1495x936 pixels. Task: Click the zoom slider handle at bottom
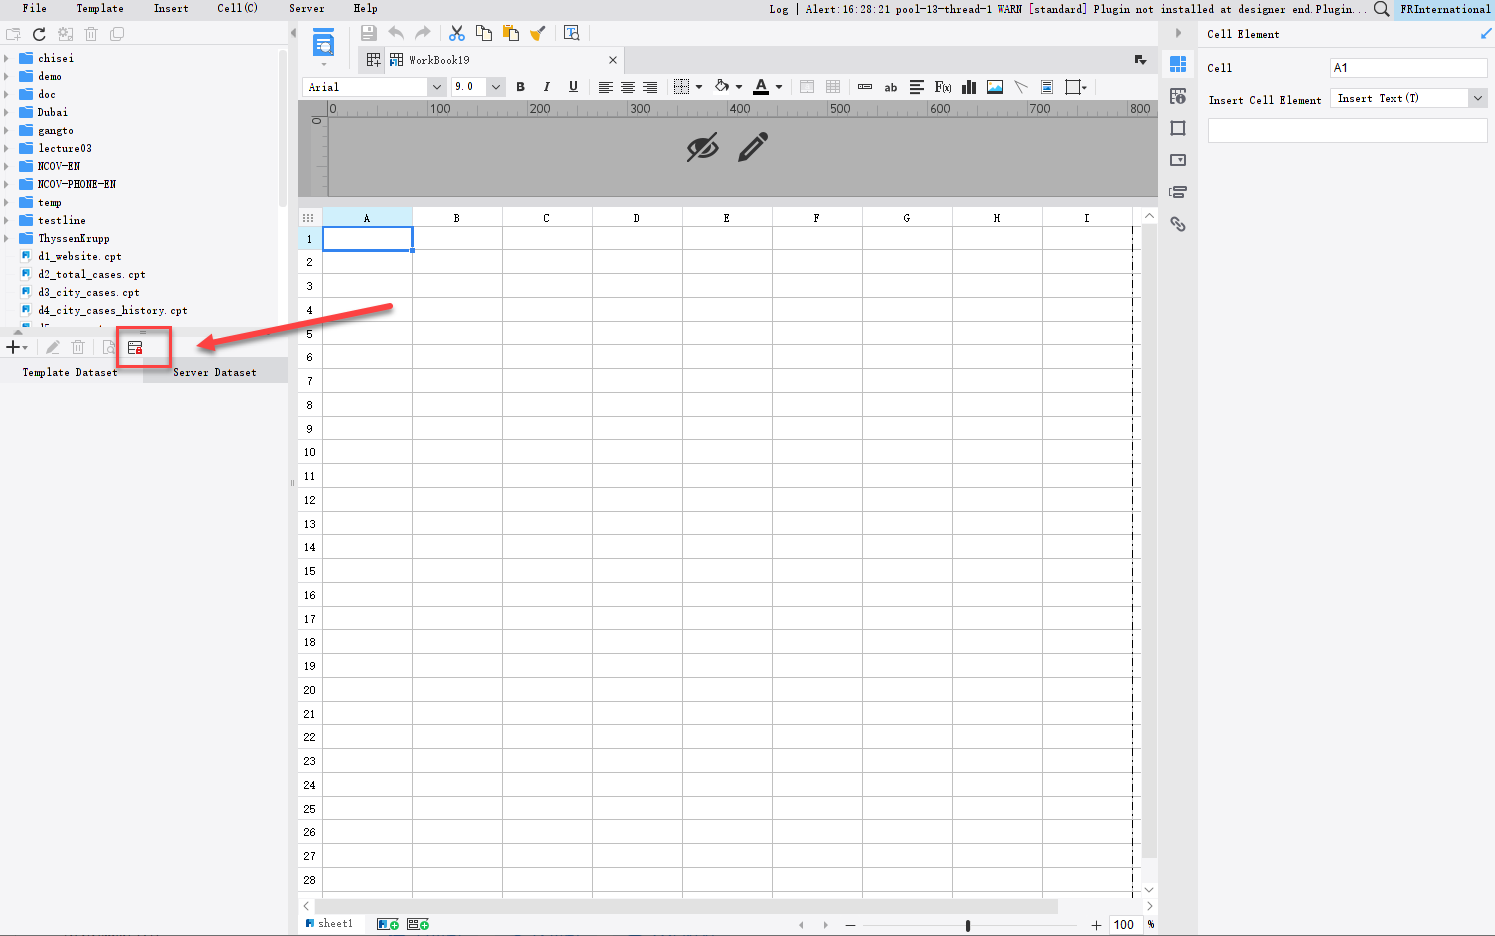967,925
